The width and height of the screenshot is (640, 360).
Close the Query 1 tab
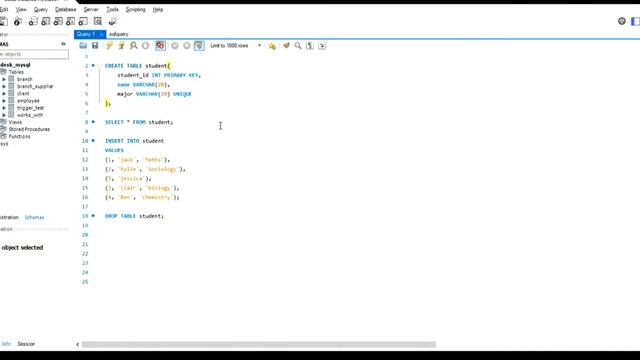coord(102,34)
